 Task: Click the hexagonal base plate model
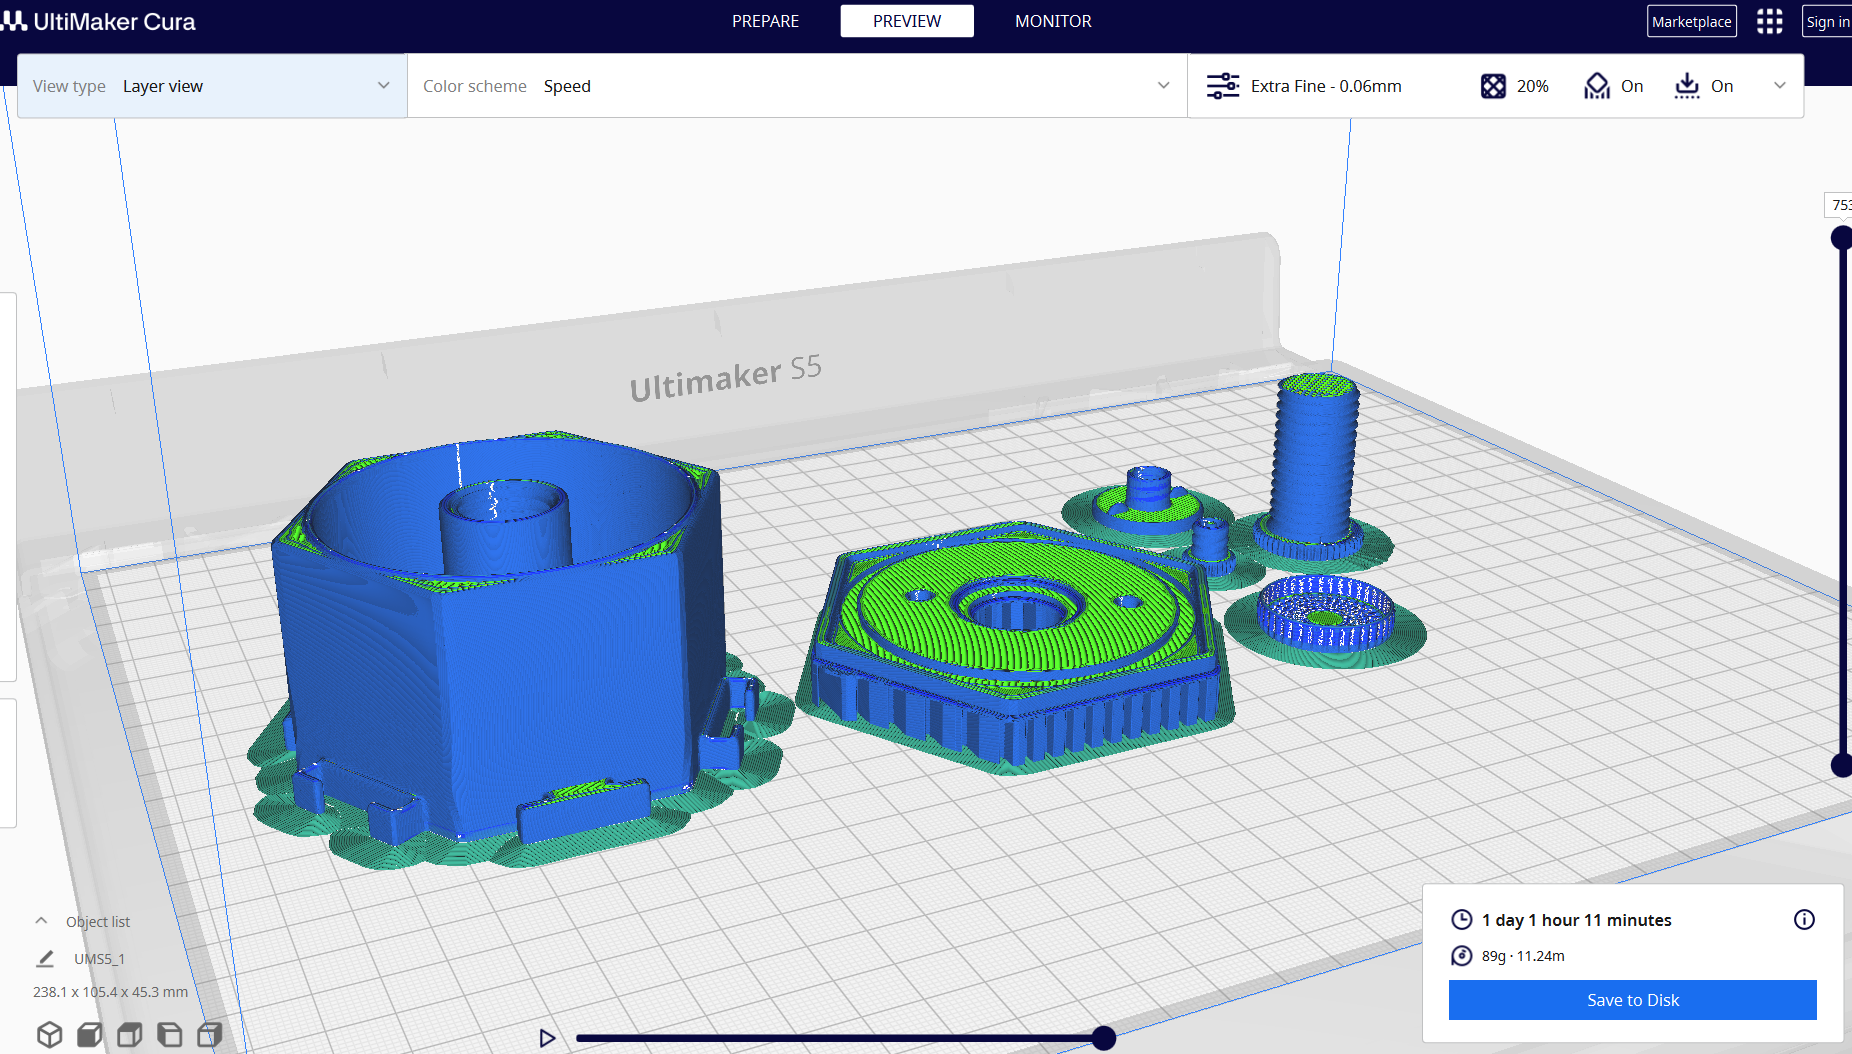pyautogui.click(x=1015, y=645)
